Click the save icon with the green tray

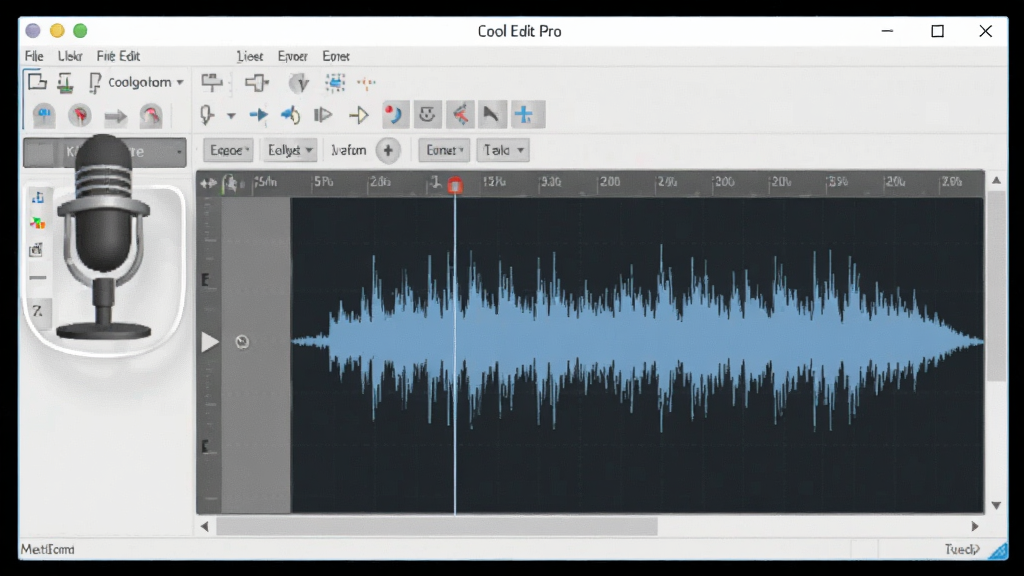(x=65, y=83)
